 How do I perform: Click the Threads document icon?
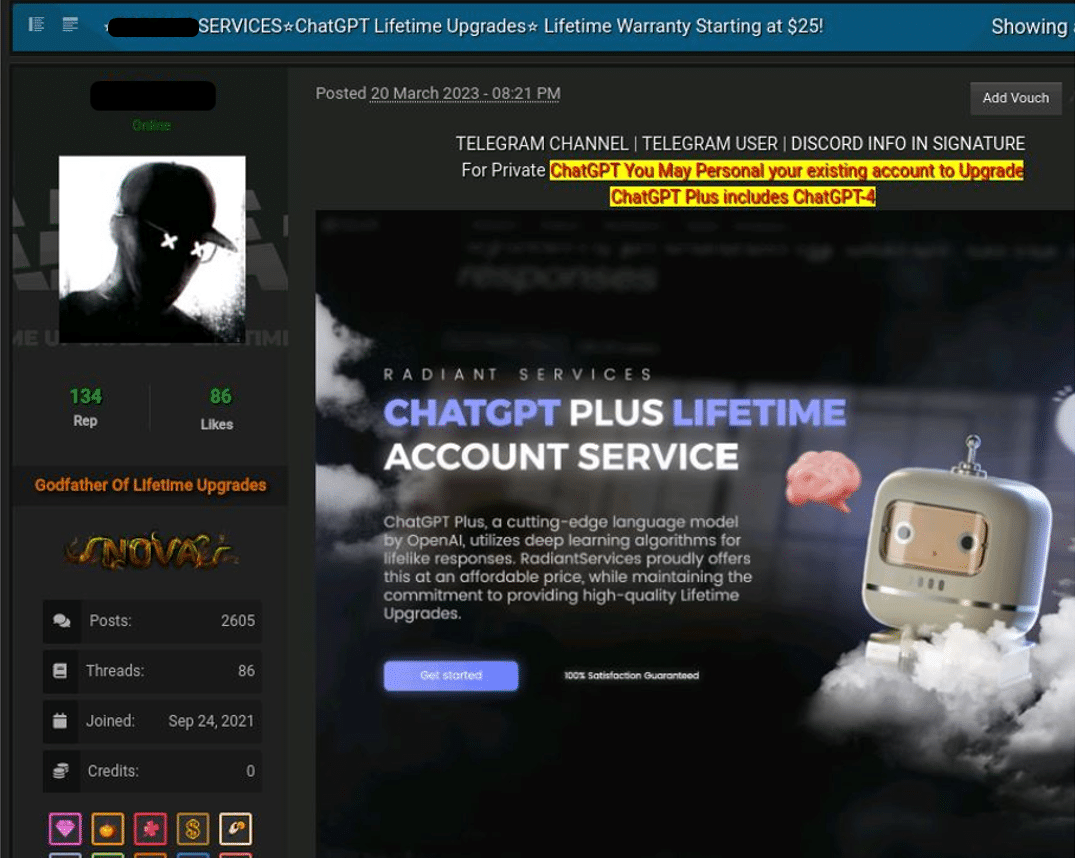pos(60,671)
